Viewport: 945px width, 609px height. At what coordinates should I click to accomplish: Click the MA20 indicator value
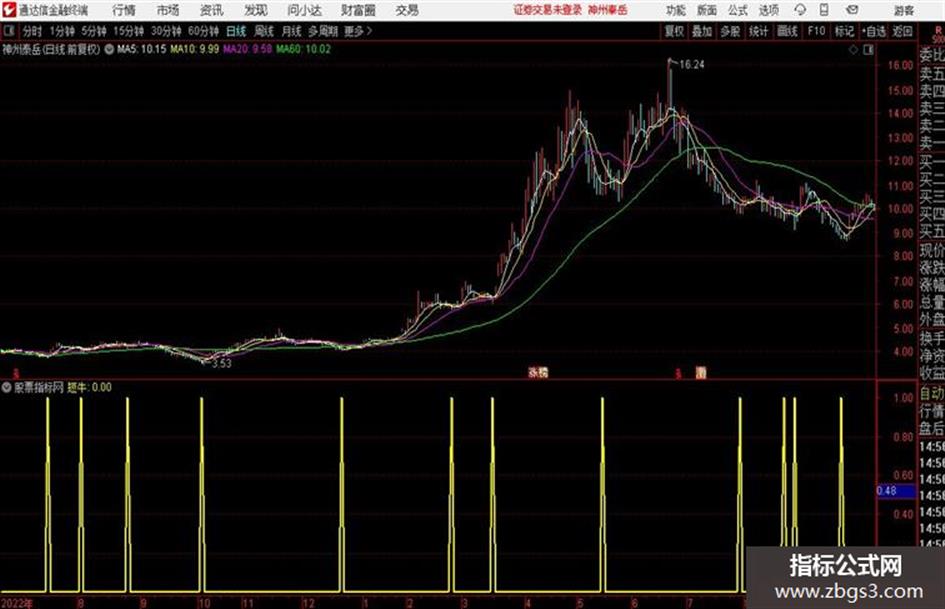pyautogui.click(x=248, y=49)
